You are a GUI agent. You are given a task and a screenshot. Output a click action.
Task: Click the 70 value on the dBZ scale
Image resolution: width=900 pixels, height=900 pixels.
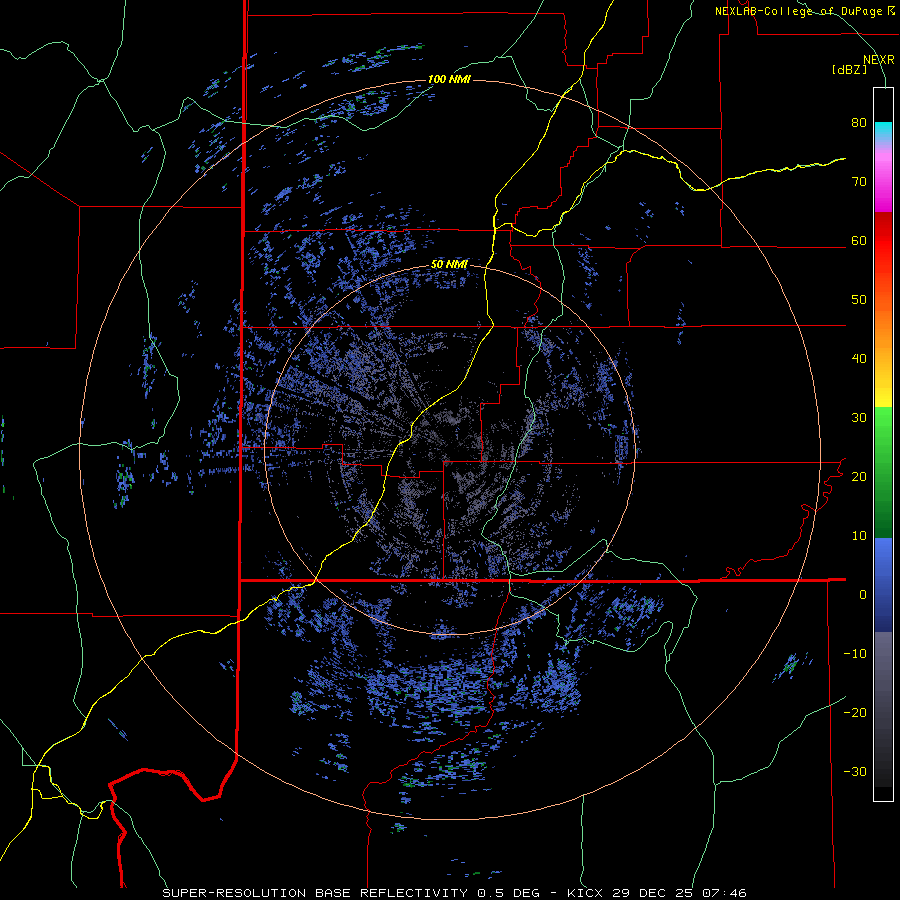point(859,182)
